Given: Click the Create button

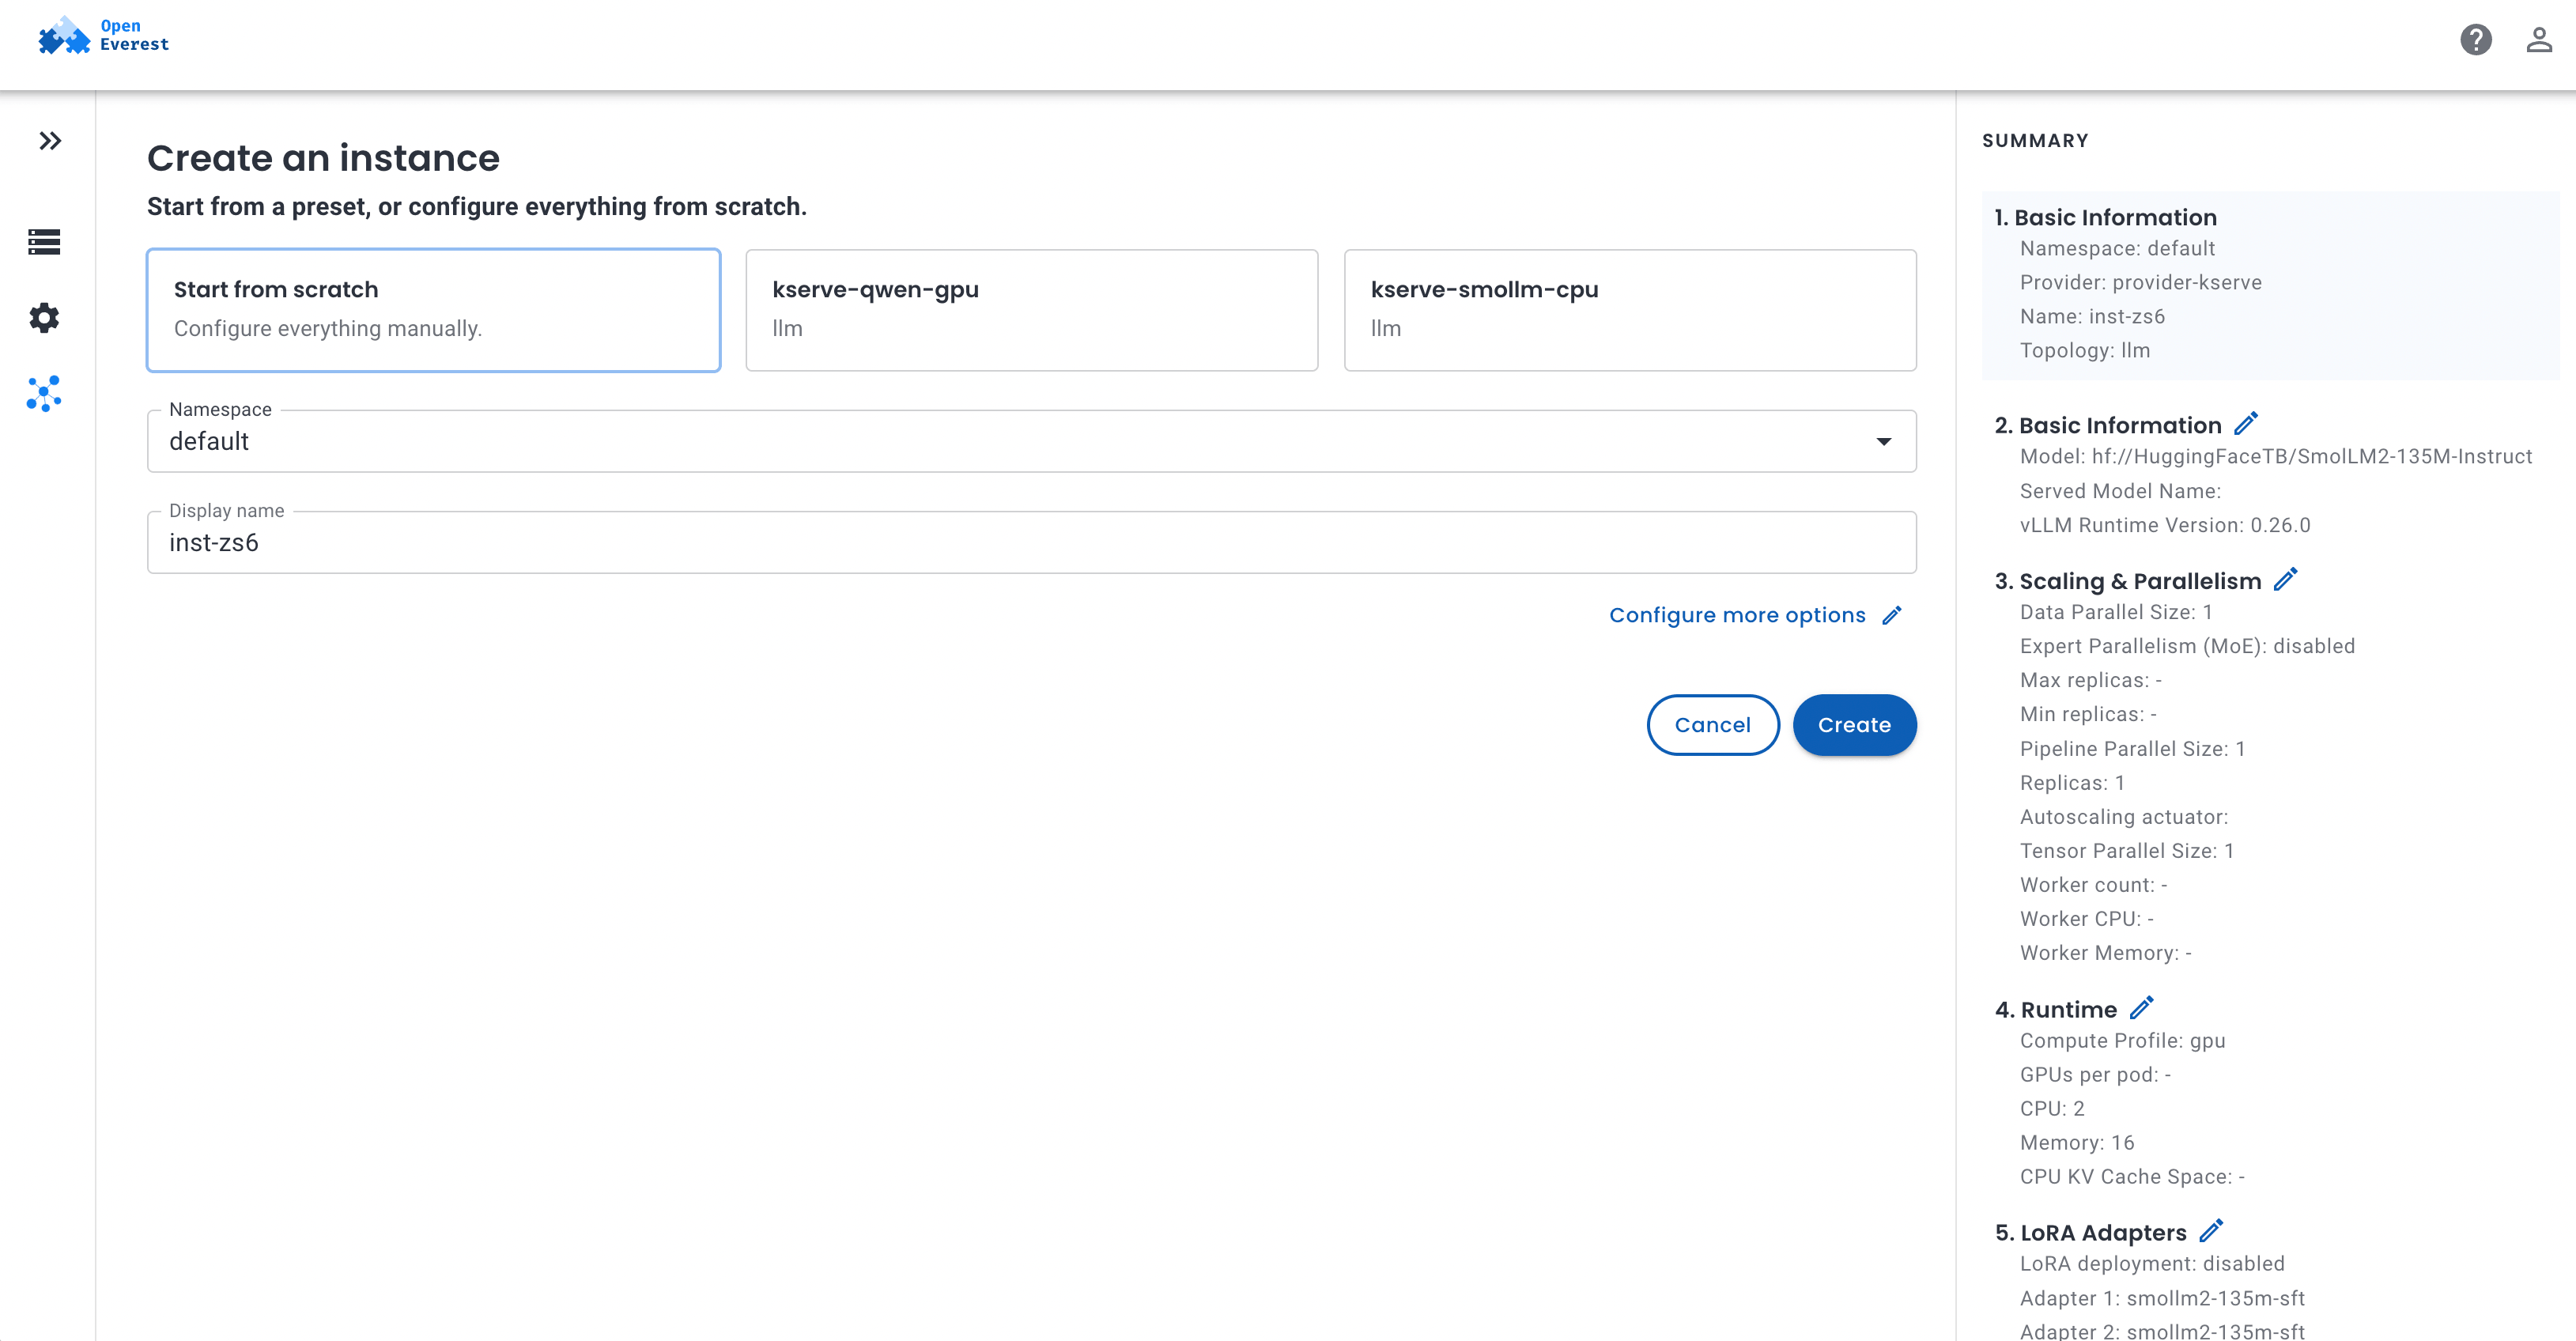Looking at the screenshot, I should [1855, 725].
